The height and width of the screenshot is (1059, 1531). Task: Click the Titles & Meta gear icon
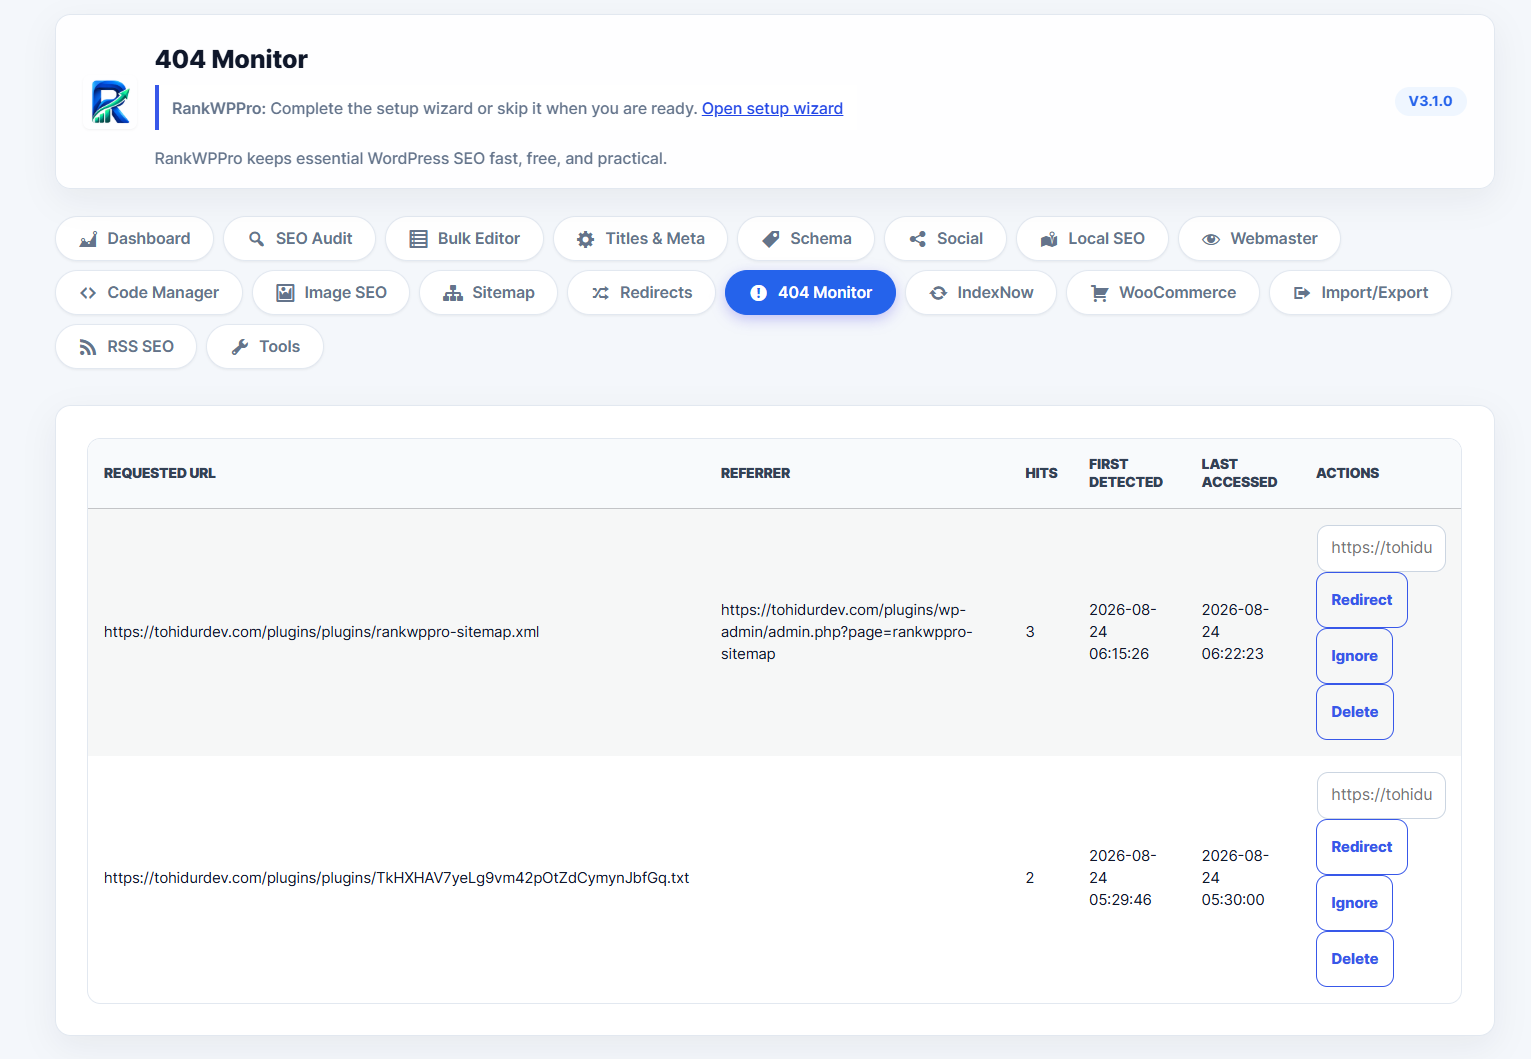click(586, 239)
